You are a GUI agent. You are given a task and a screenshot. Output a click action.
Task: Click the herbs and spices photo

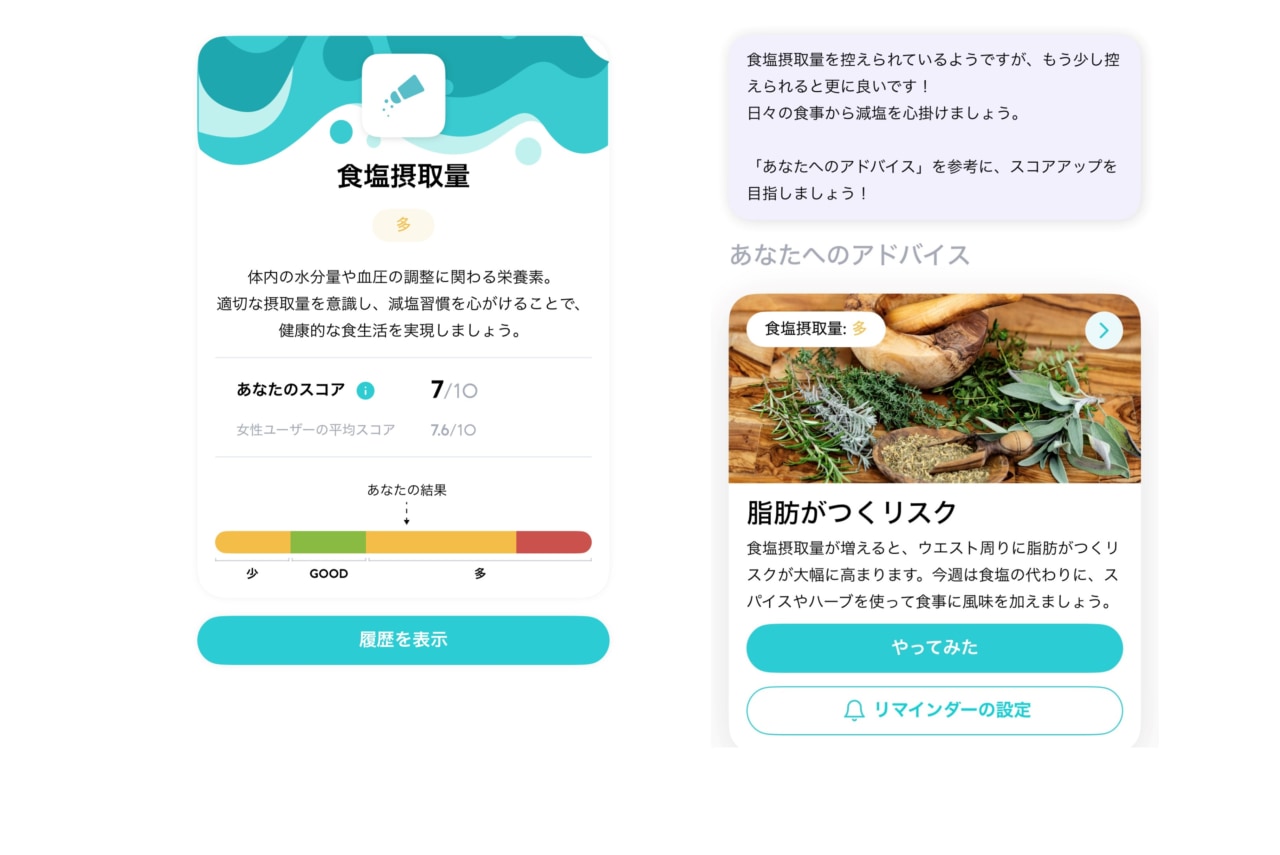tap(934, 388)
